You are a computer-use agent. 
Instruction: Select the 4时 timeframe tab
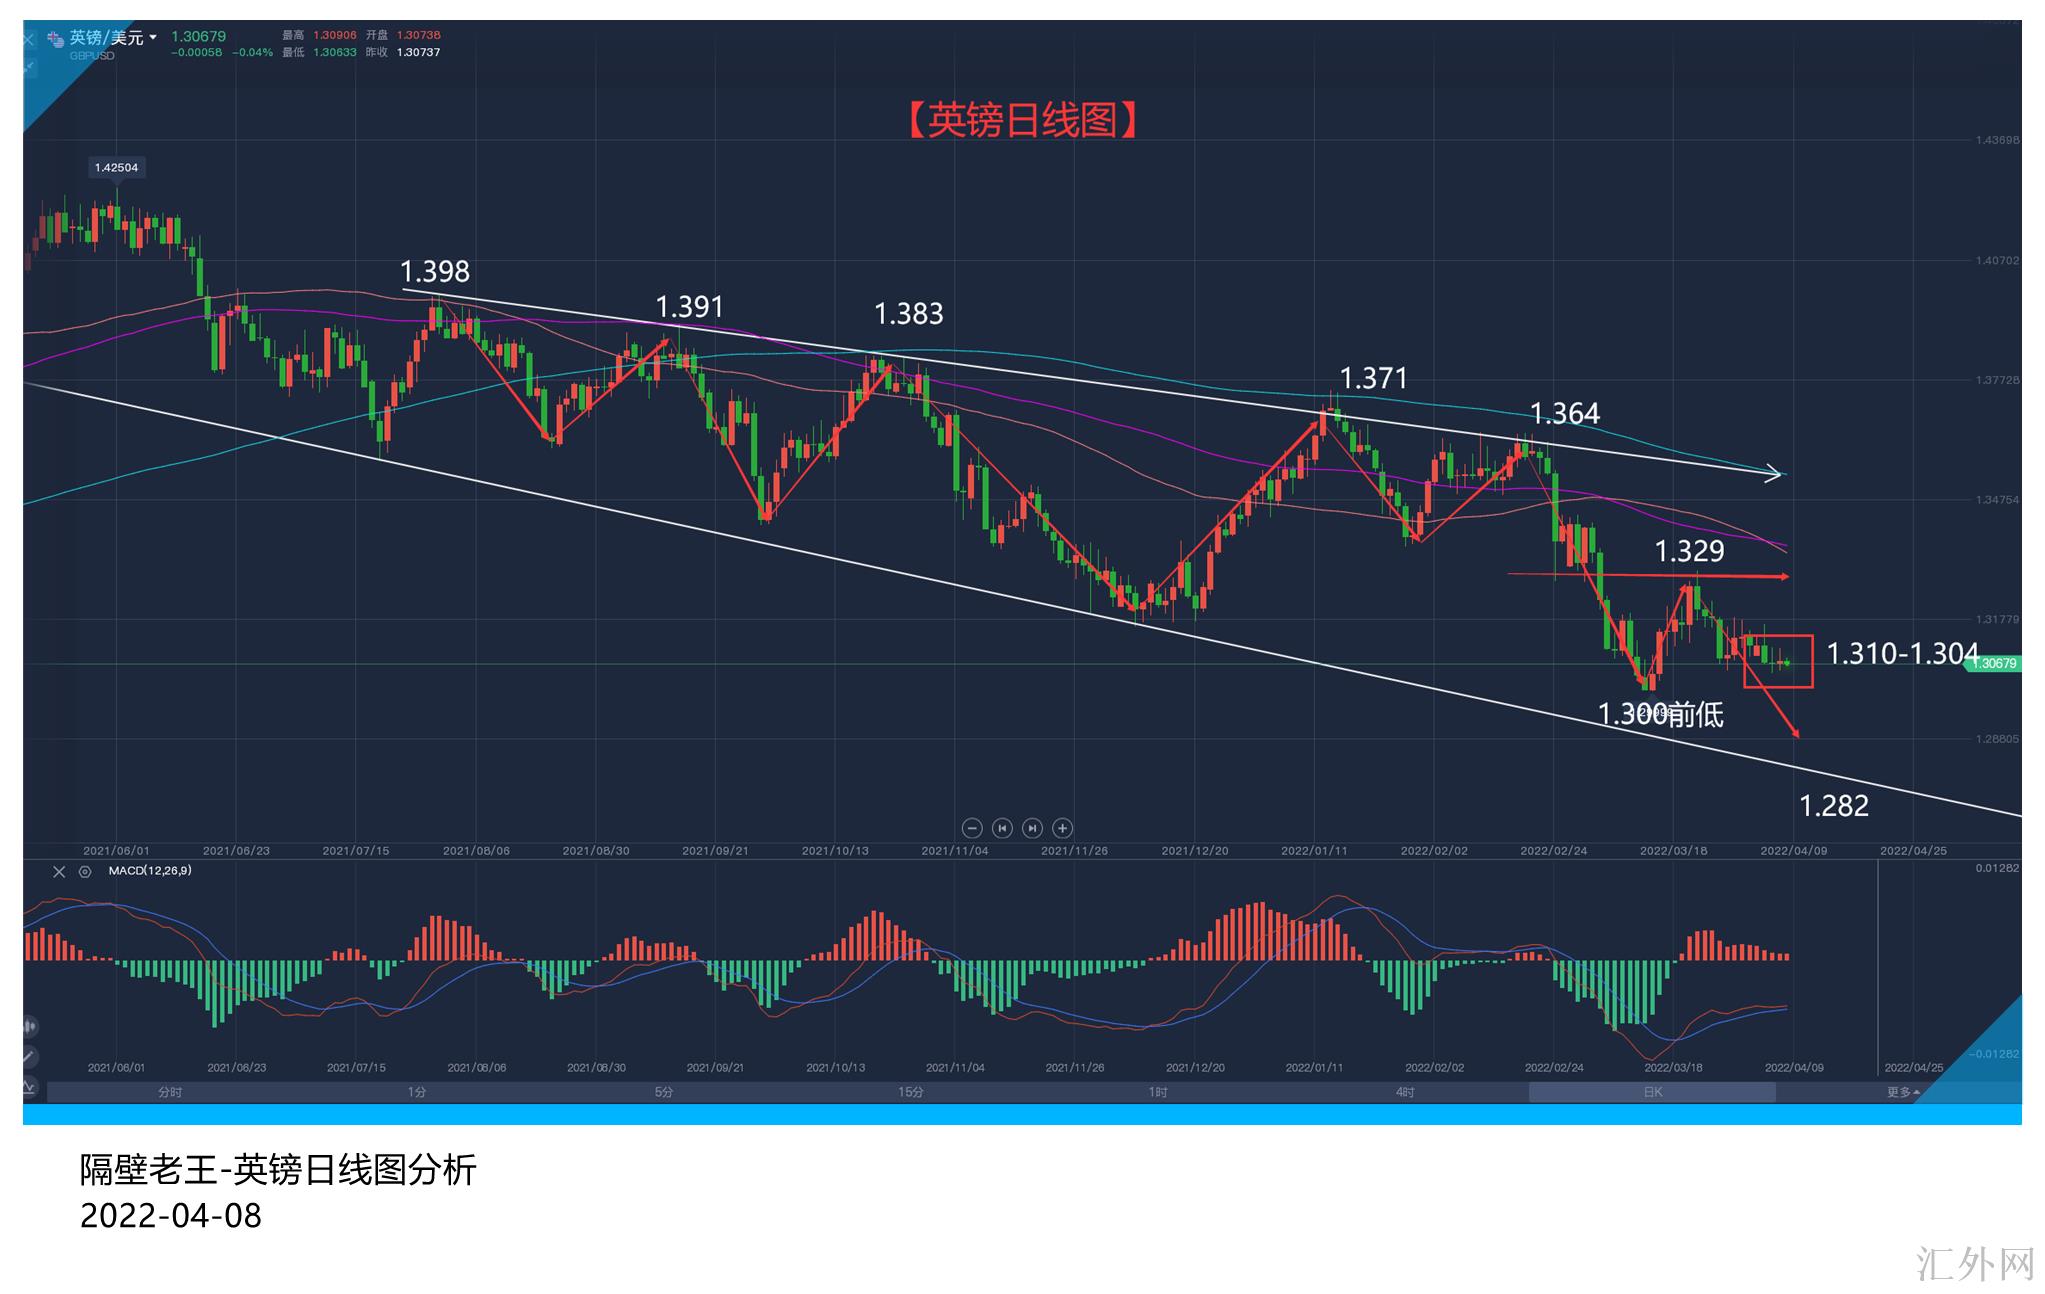pyautogui.click(x=1405, y=1092)
